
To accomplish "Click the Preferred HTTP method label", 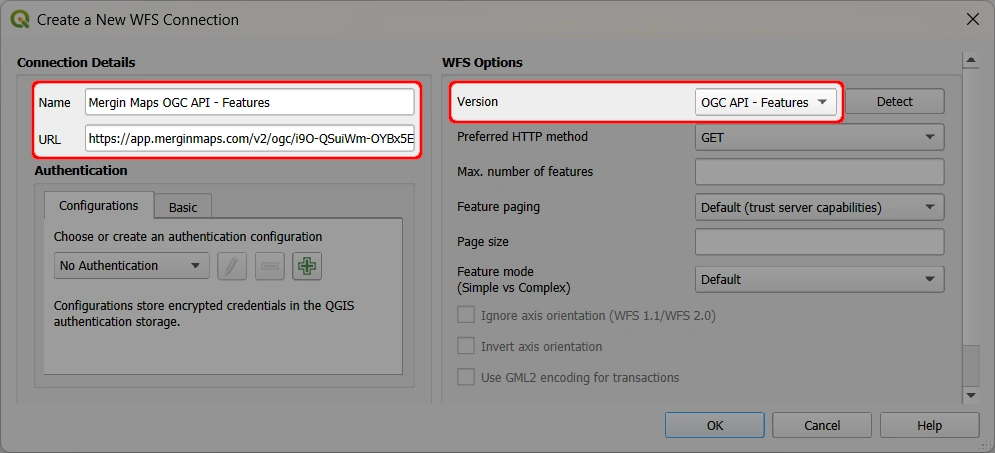I will point(522,136).
